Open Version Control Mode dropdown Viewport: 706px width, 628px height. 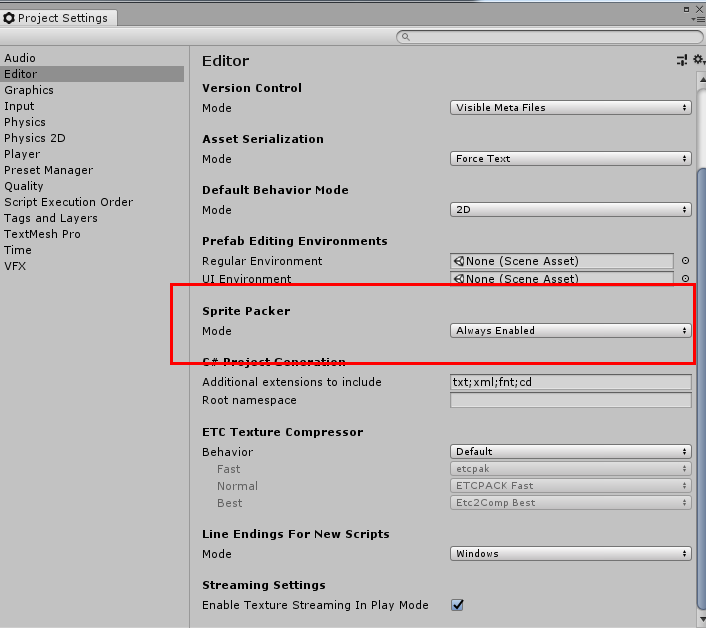[570, 108]
